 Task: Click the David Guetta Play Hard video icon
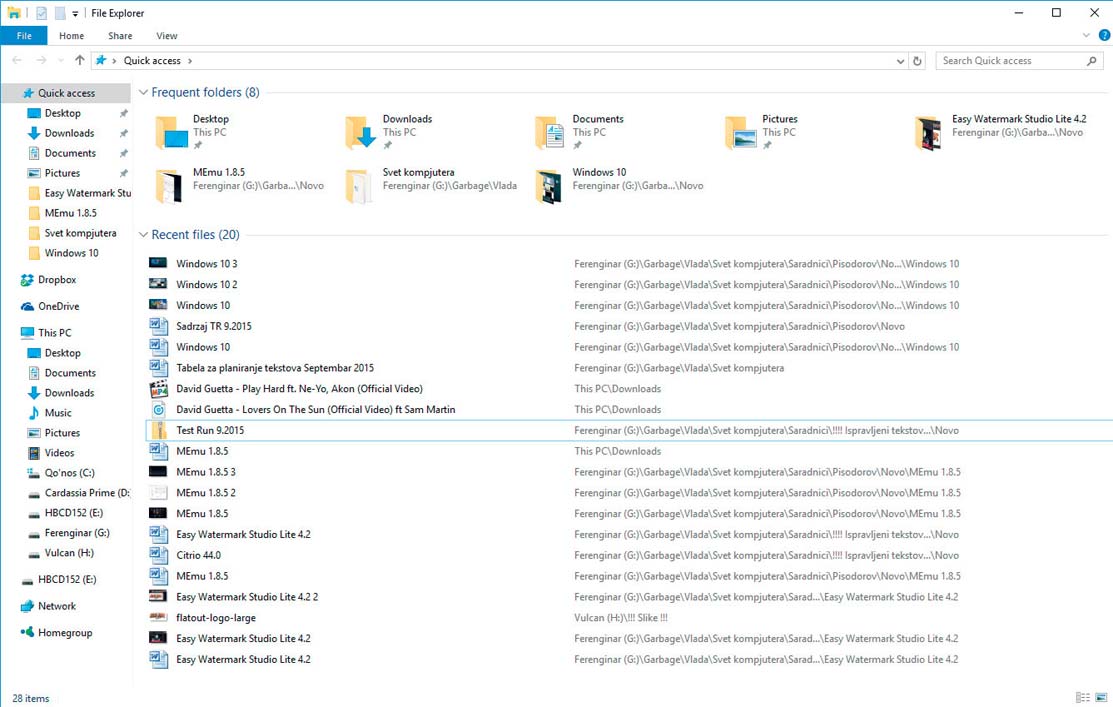coord(158,389)
